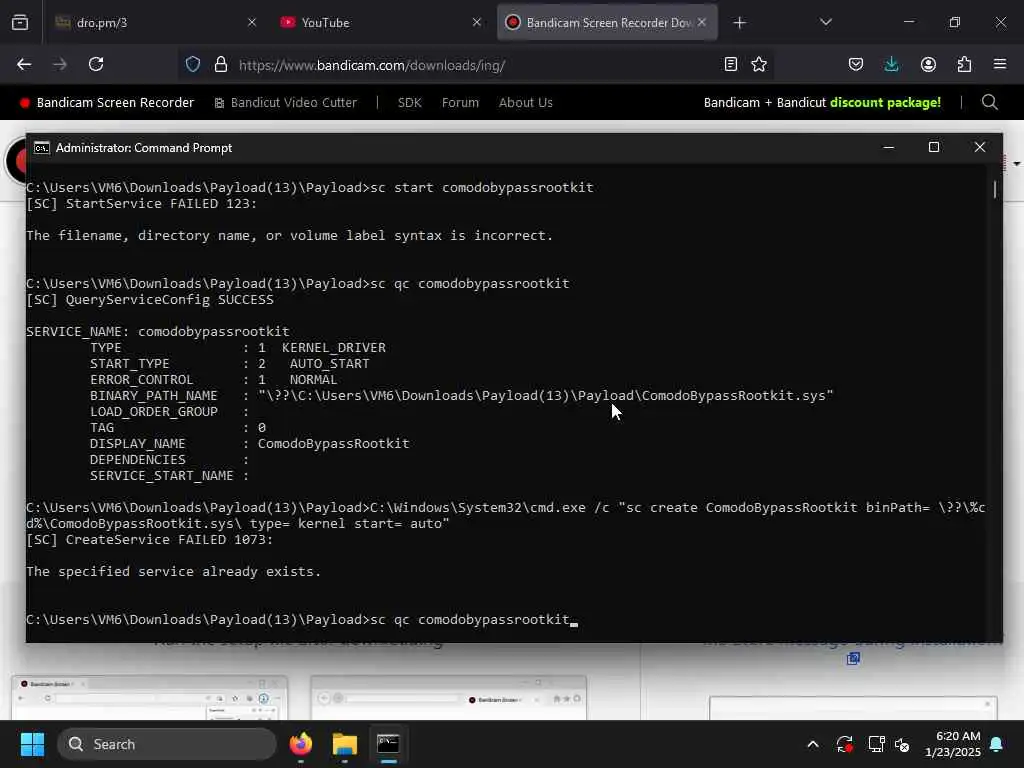Show site security padlock information

point(221,65)
